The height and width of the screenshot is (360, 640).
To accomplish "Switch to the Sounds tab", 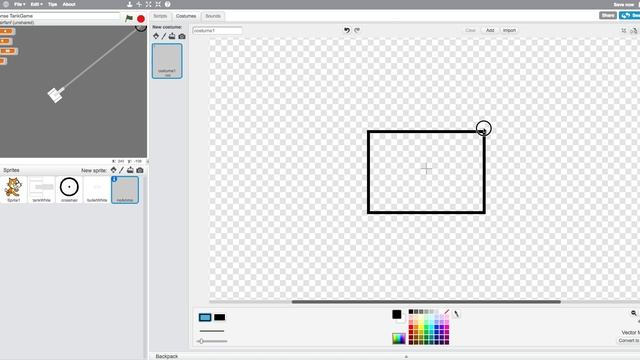I will [213, 16].
